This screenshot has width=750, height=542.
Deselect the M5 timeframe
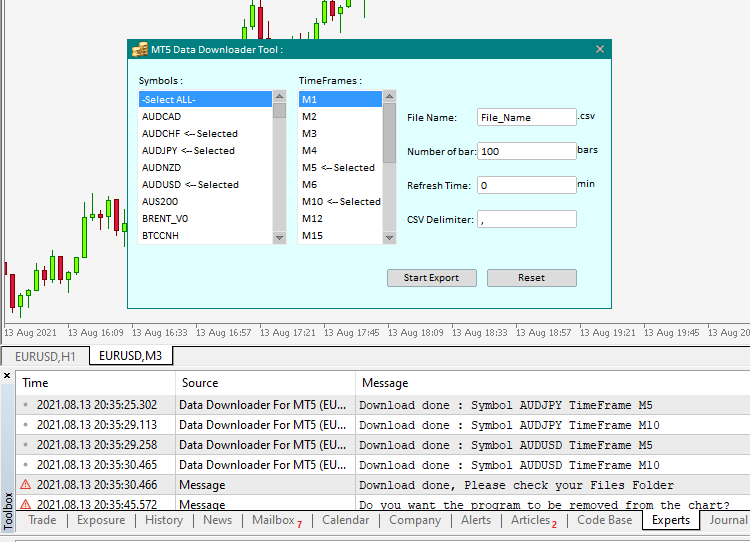(x=341, y=167)
